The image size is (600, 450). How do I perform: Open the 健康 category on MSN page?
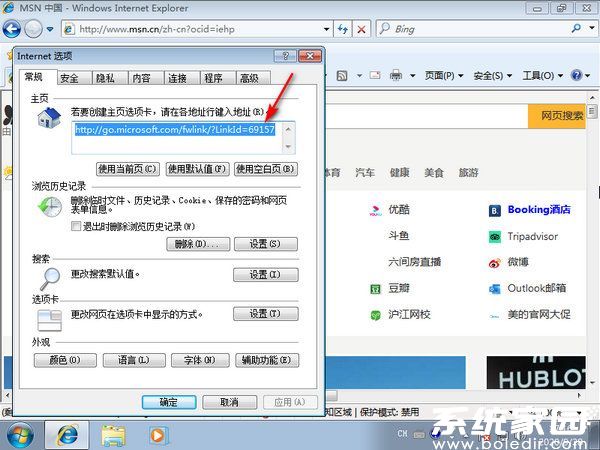point(399,173)
